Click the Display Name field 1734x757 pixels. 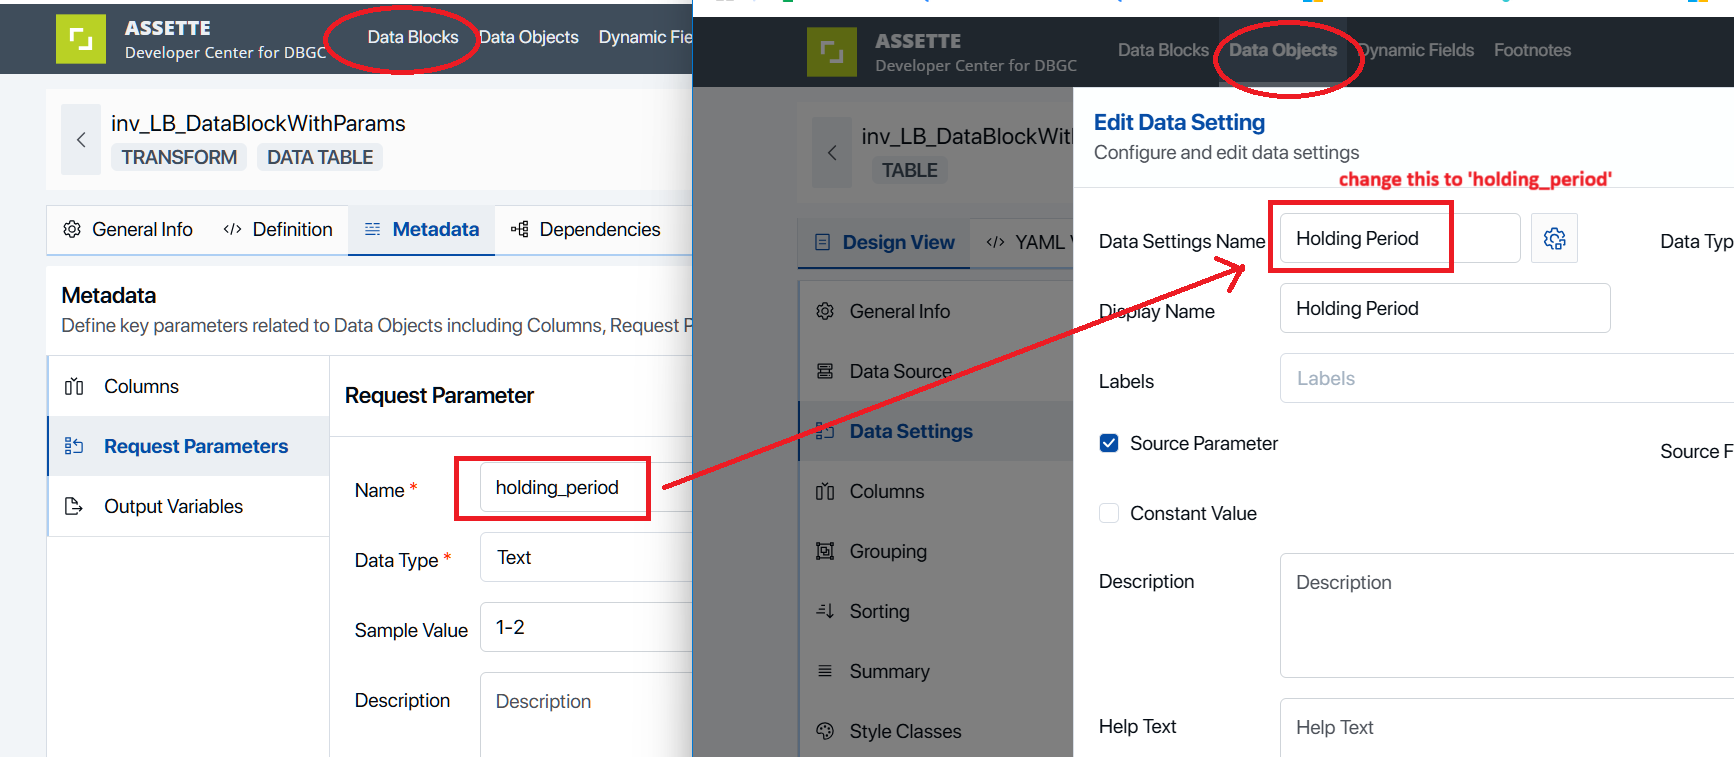coord(1445,308)
